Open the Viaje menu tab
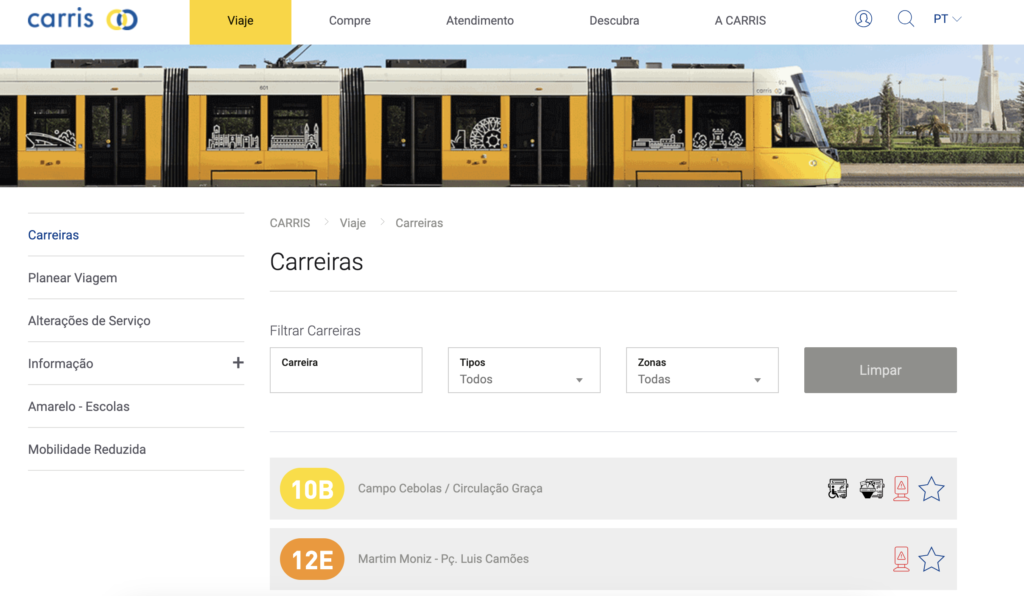The image size is (1024, 596). coord(240,22)
